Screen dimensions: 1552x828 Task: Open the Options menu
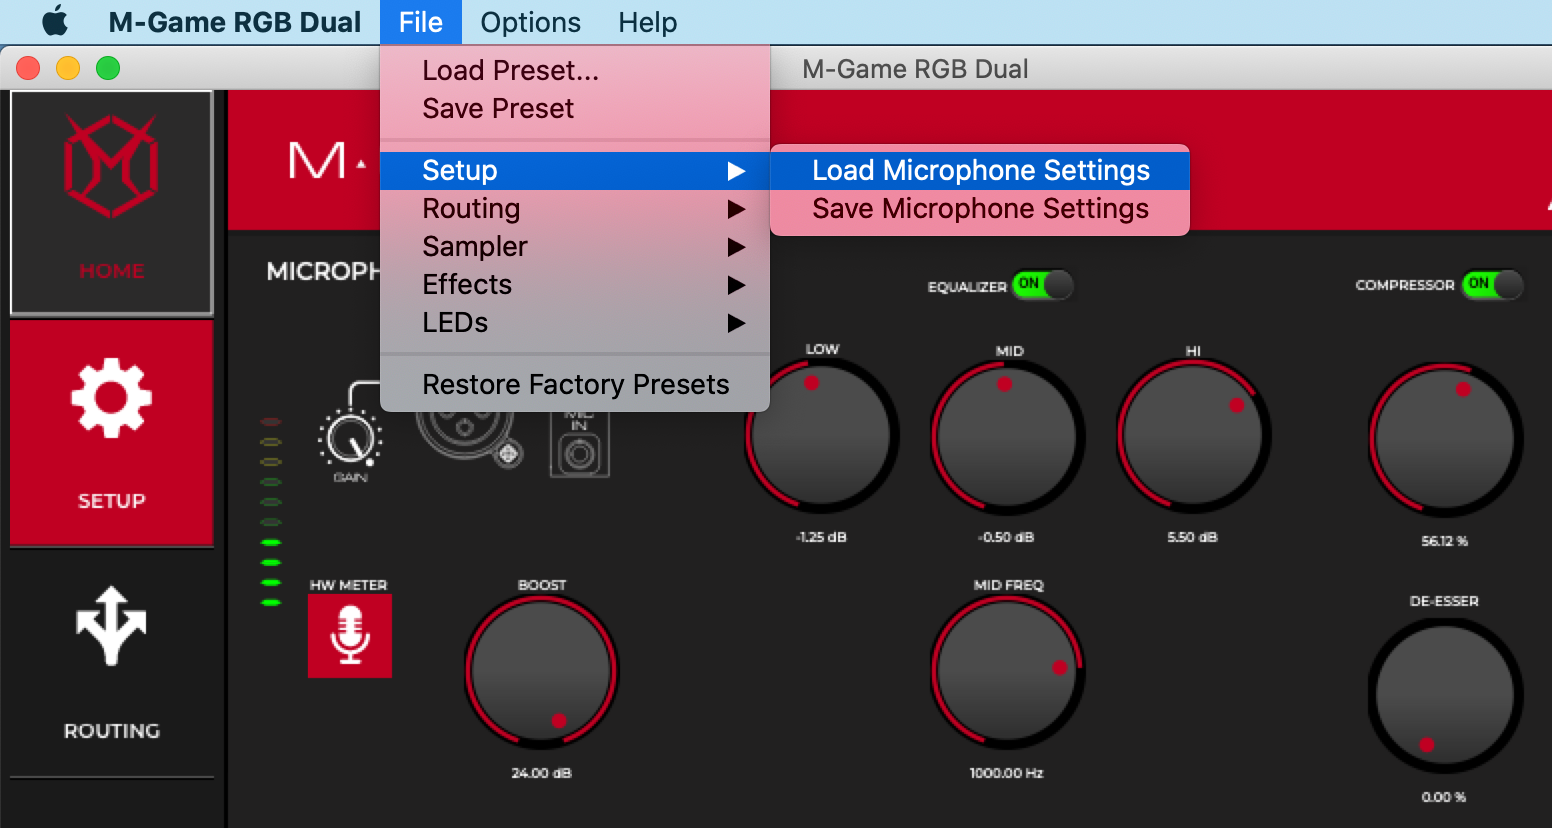530,22
